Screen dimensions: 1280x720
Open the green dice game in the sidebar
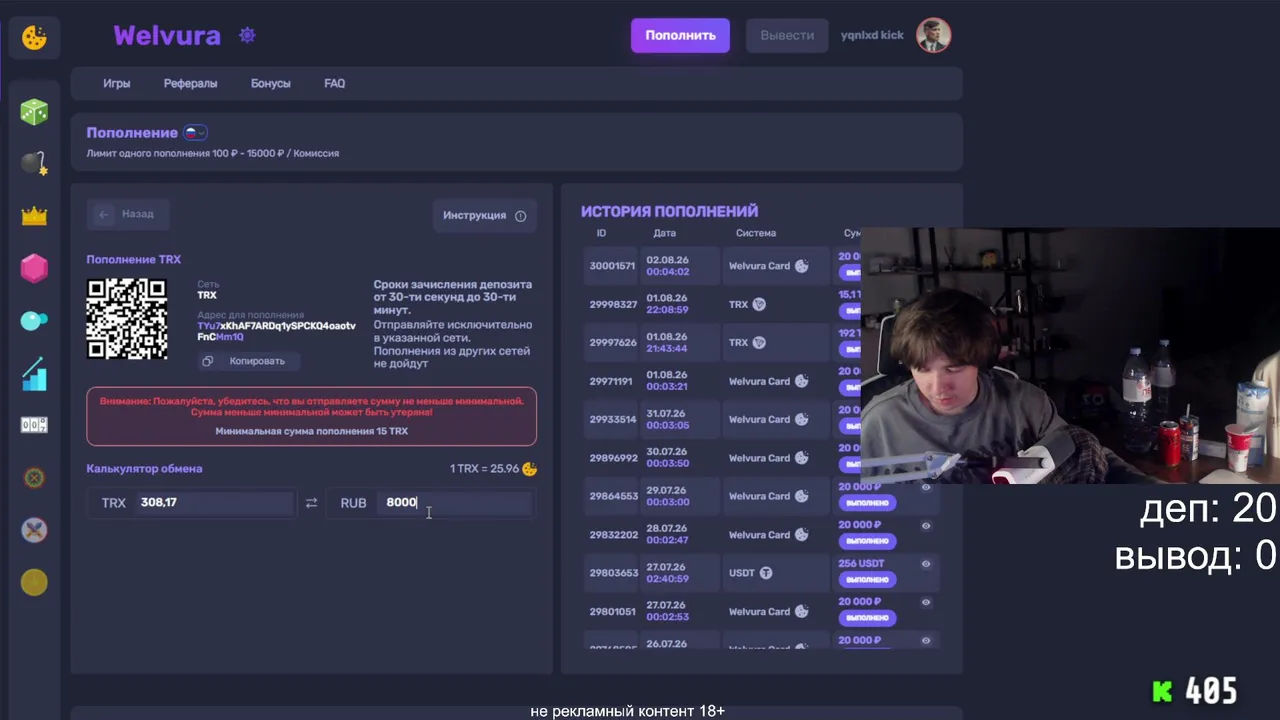click(34, 111)
